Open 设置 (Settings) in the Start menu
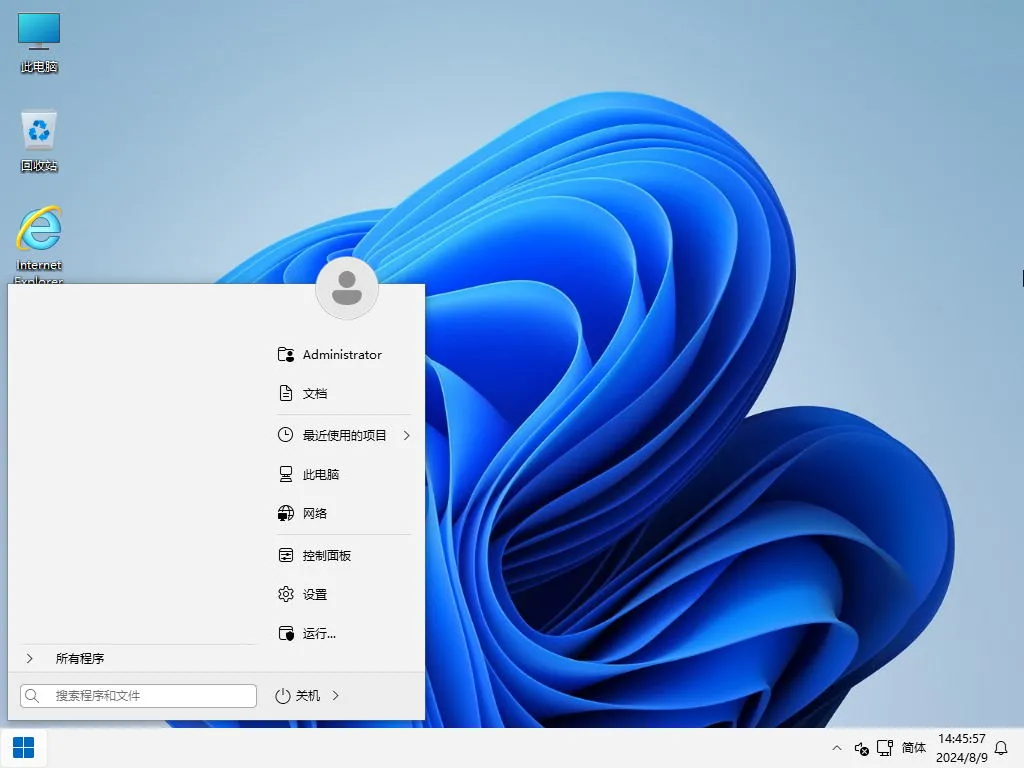 pos(314,593)
